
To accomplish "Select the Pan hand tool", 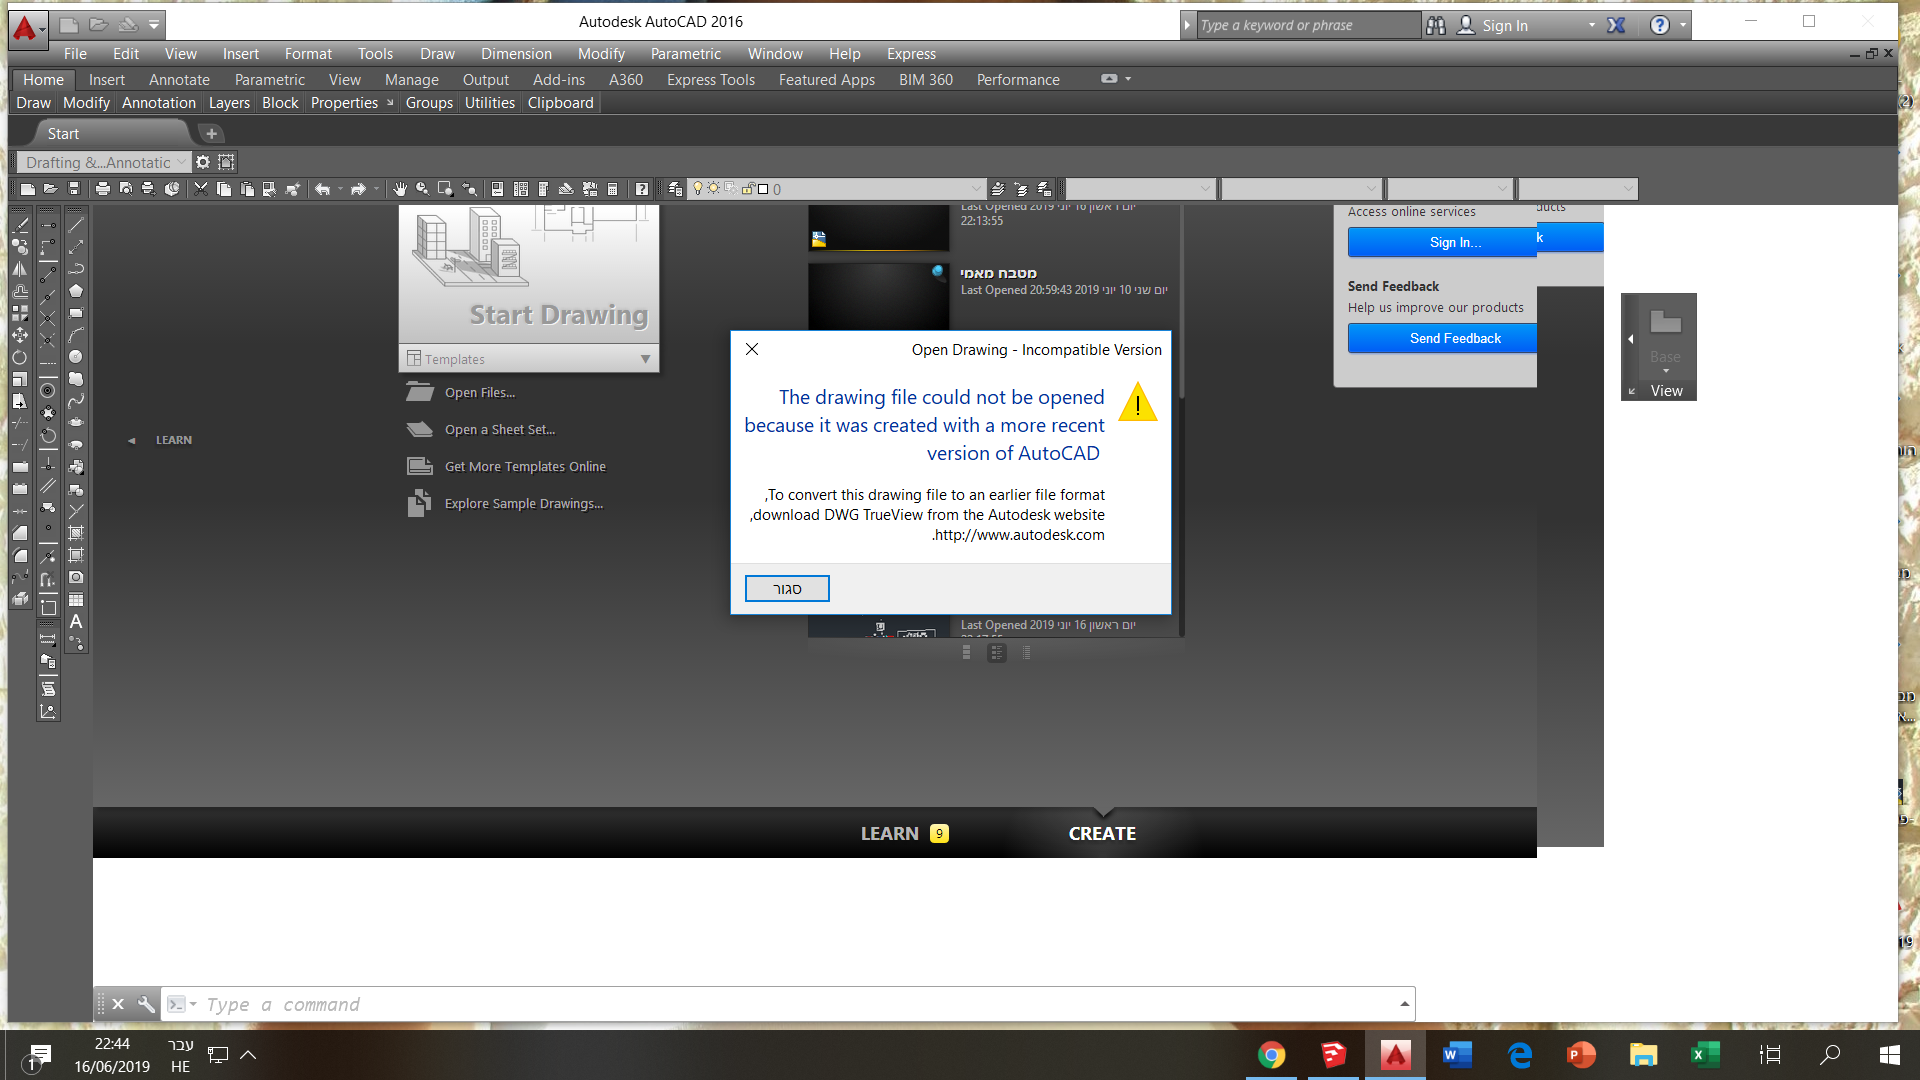I will coord(400,189).
